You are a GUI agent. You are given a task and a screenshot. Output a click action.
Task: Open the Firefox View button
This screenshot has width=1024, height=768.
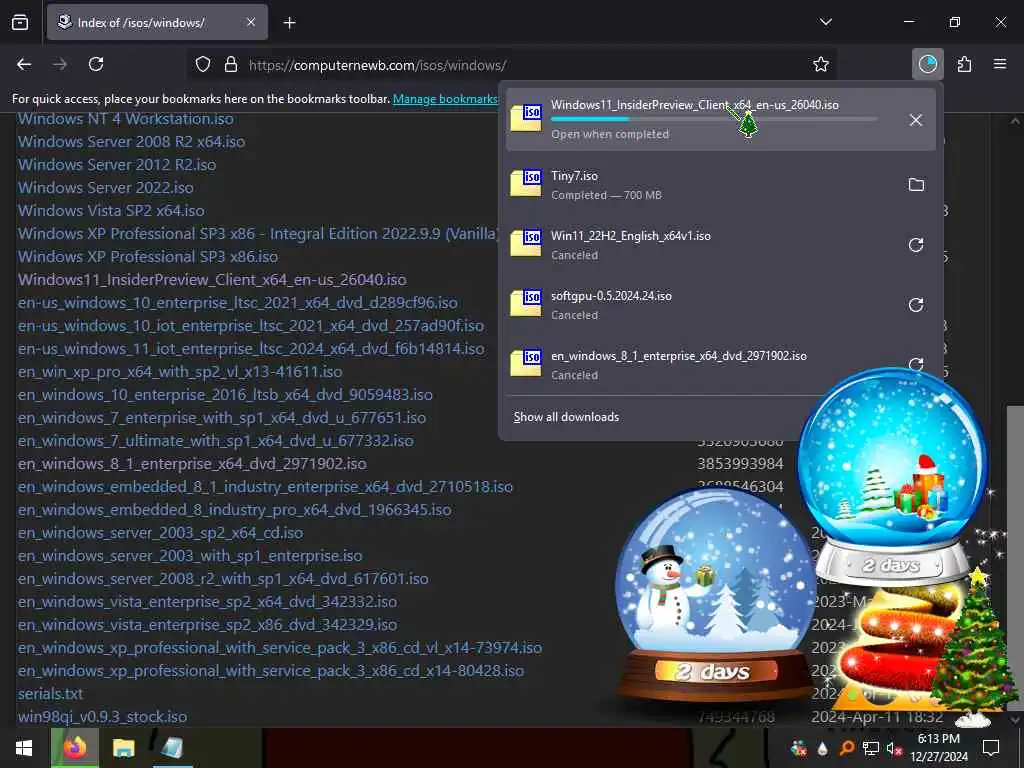tap(20, 23)
